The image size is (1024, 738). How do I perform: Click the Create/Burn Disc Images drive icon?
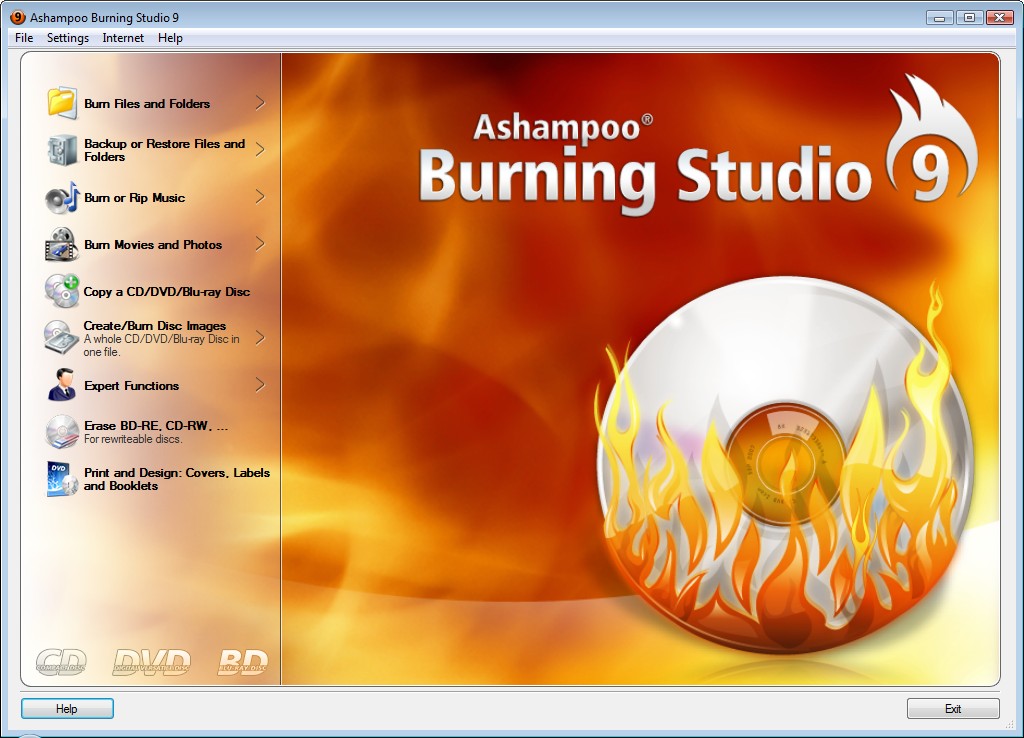coord(62,338)
